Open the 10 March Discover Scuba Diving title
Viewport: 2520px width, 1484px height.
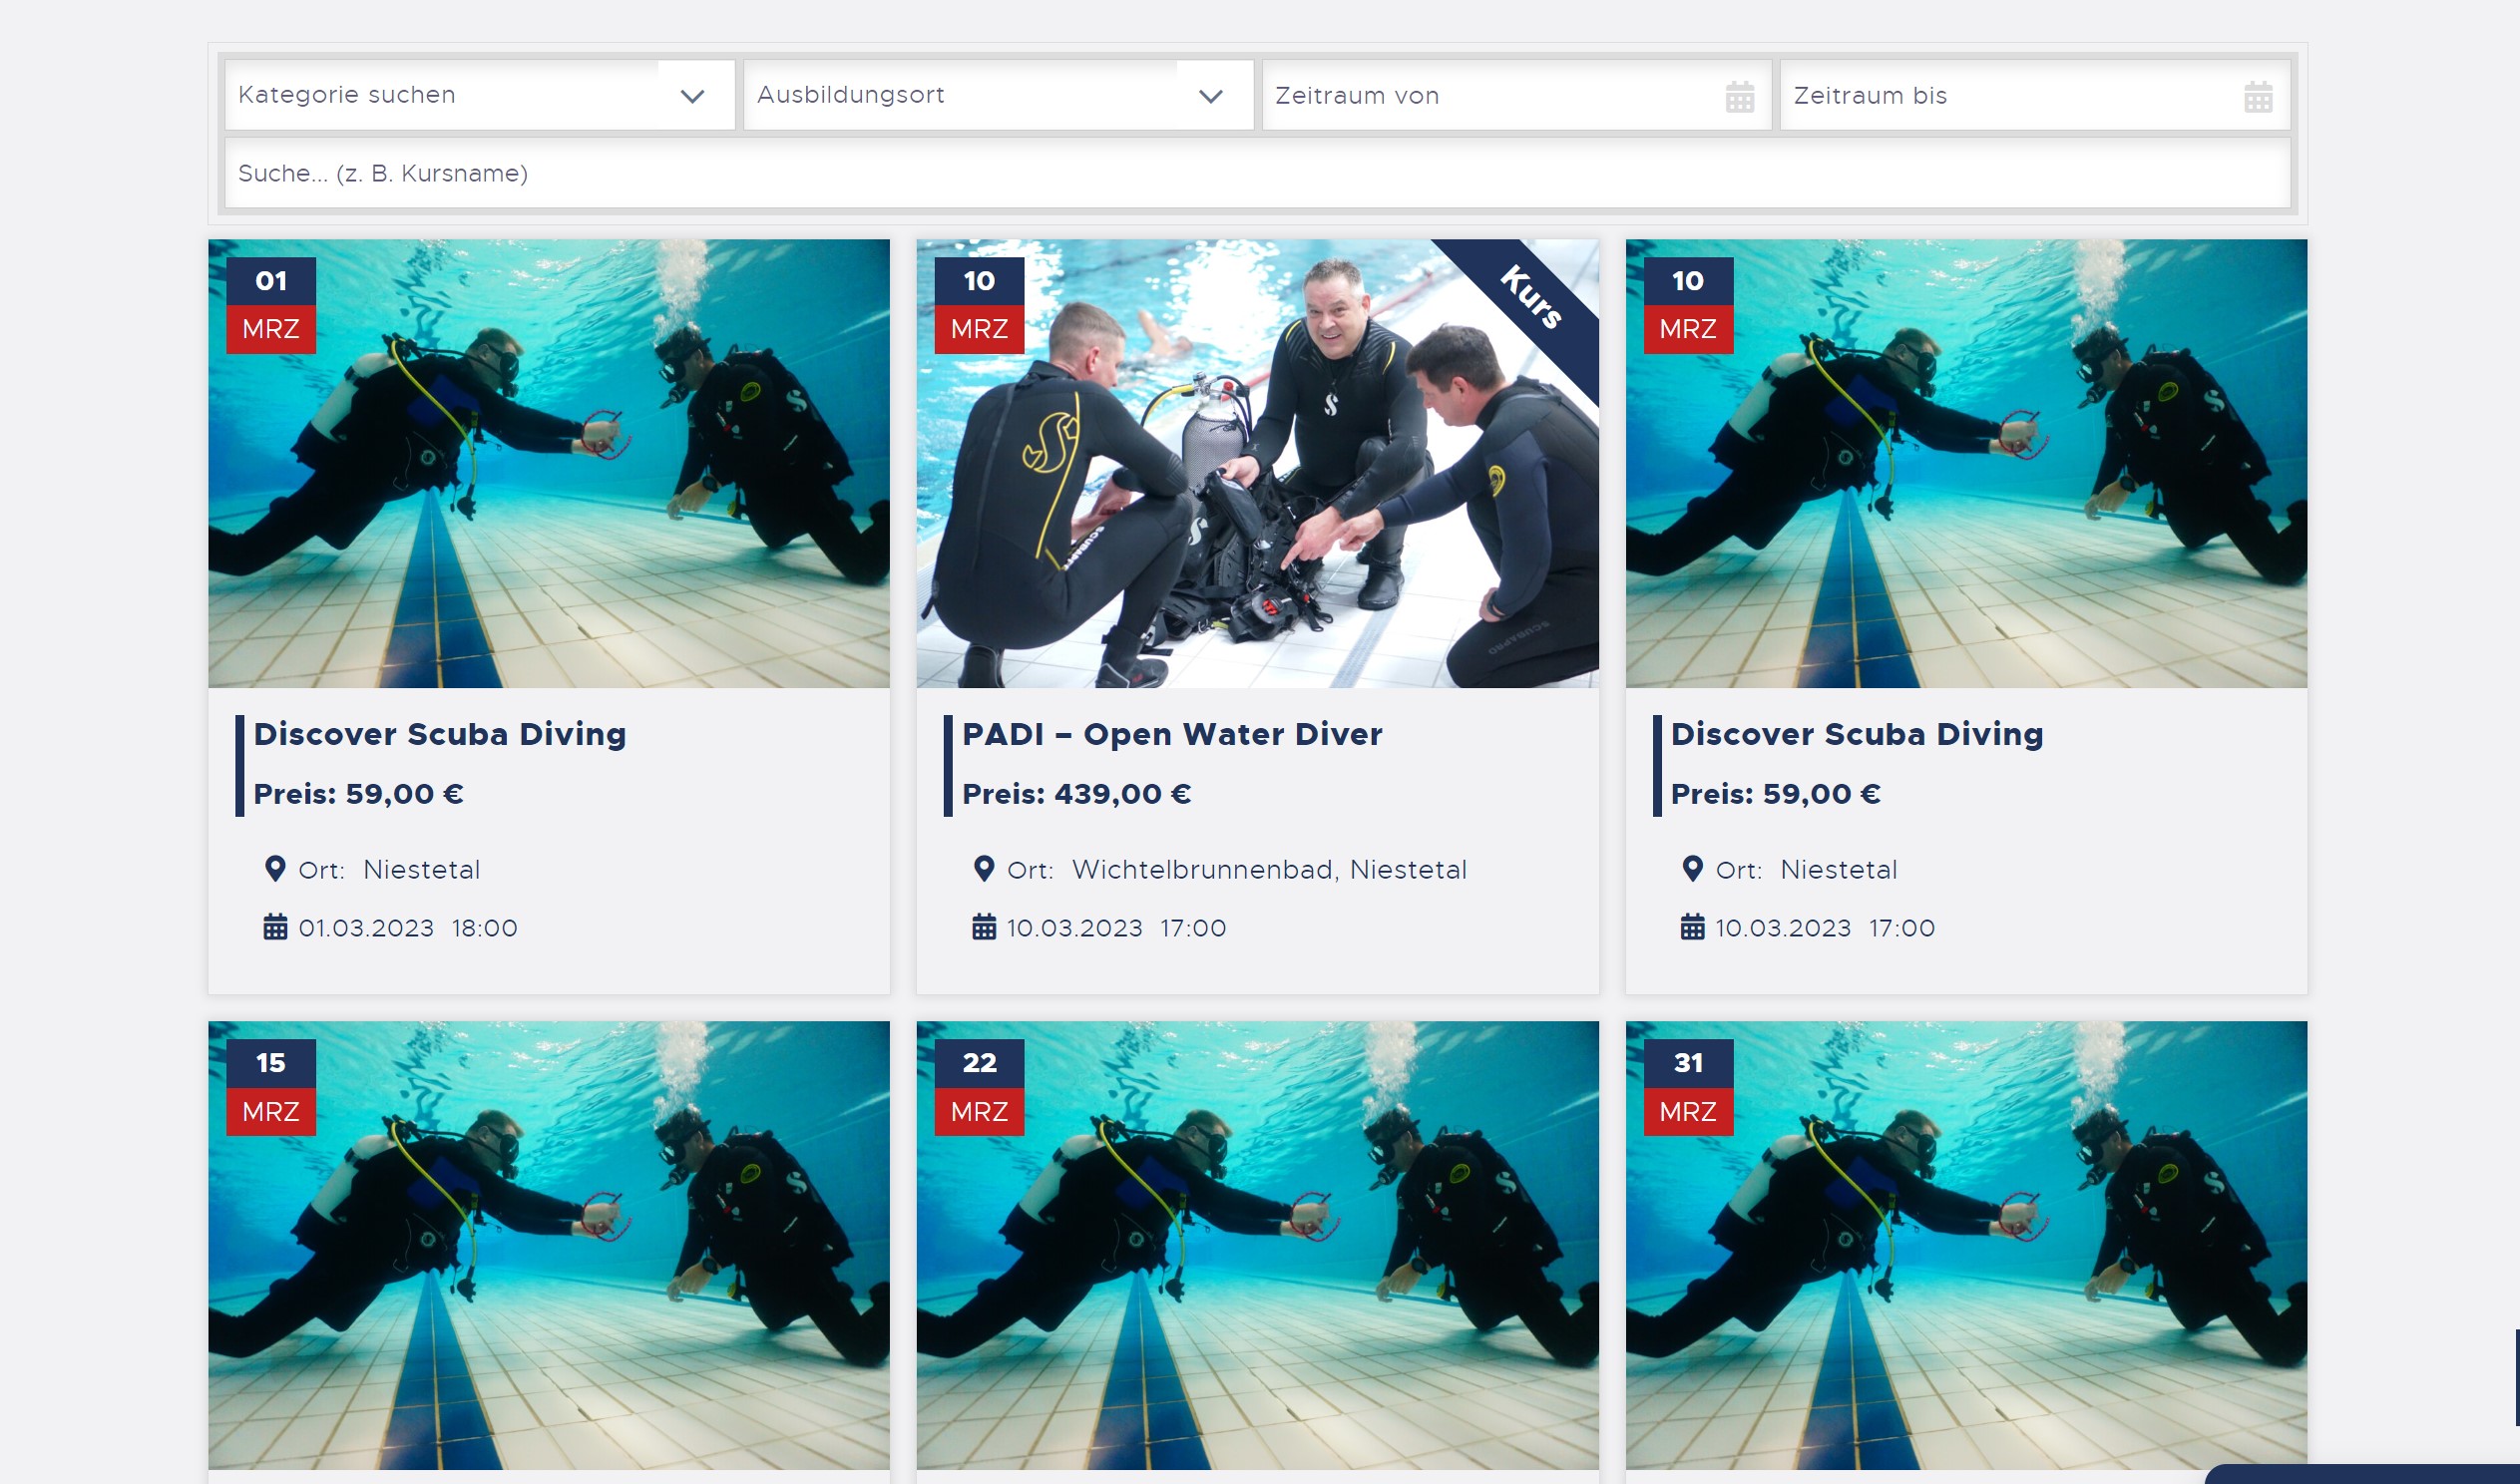[1856, 734]
